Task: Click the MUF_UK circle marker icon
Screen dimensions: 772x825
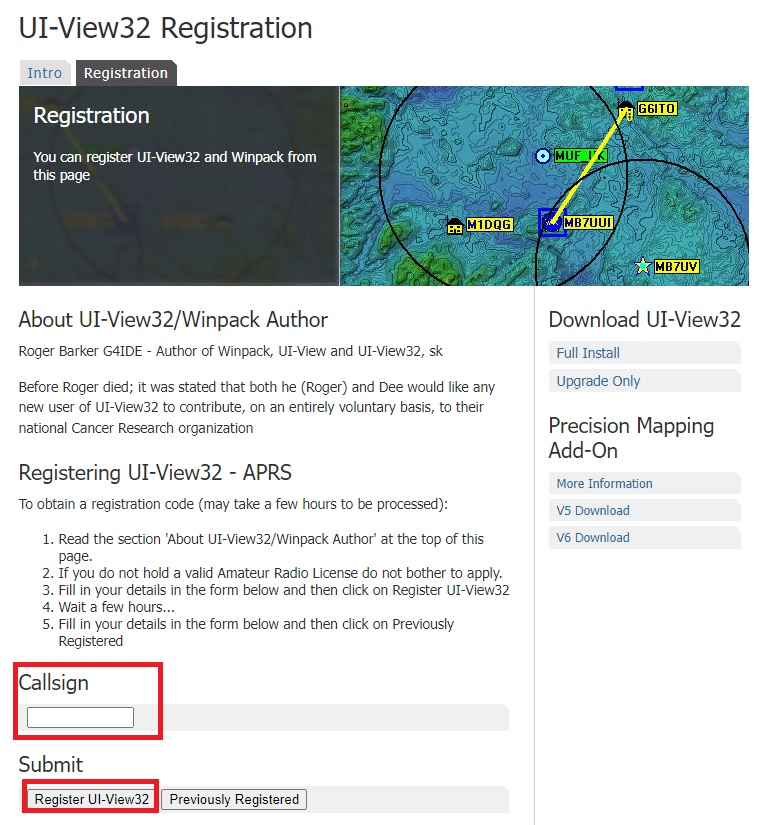Action: [543, 156]
